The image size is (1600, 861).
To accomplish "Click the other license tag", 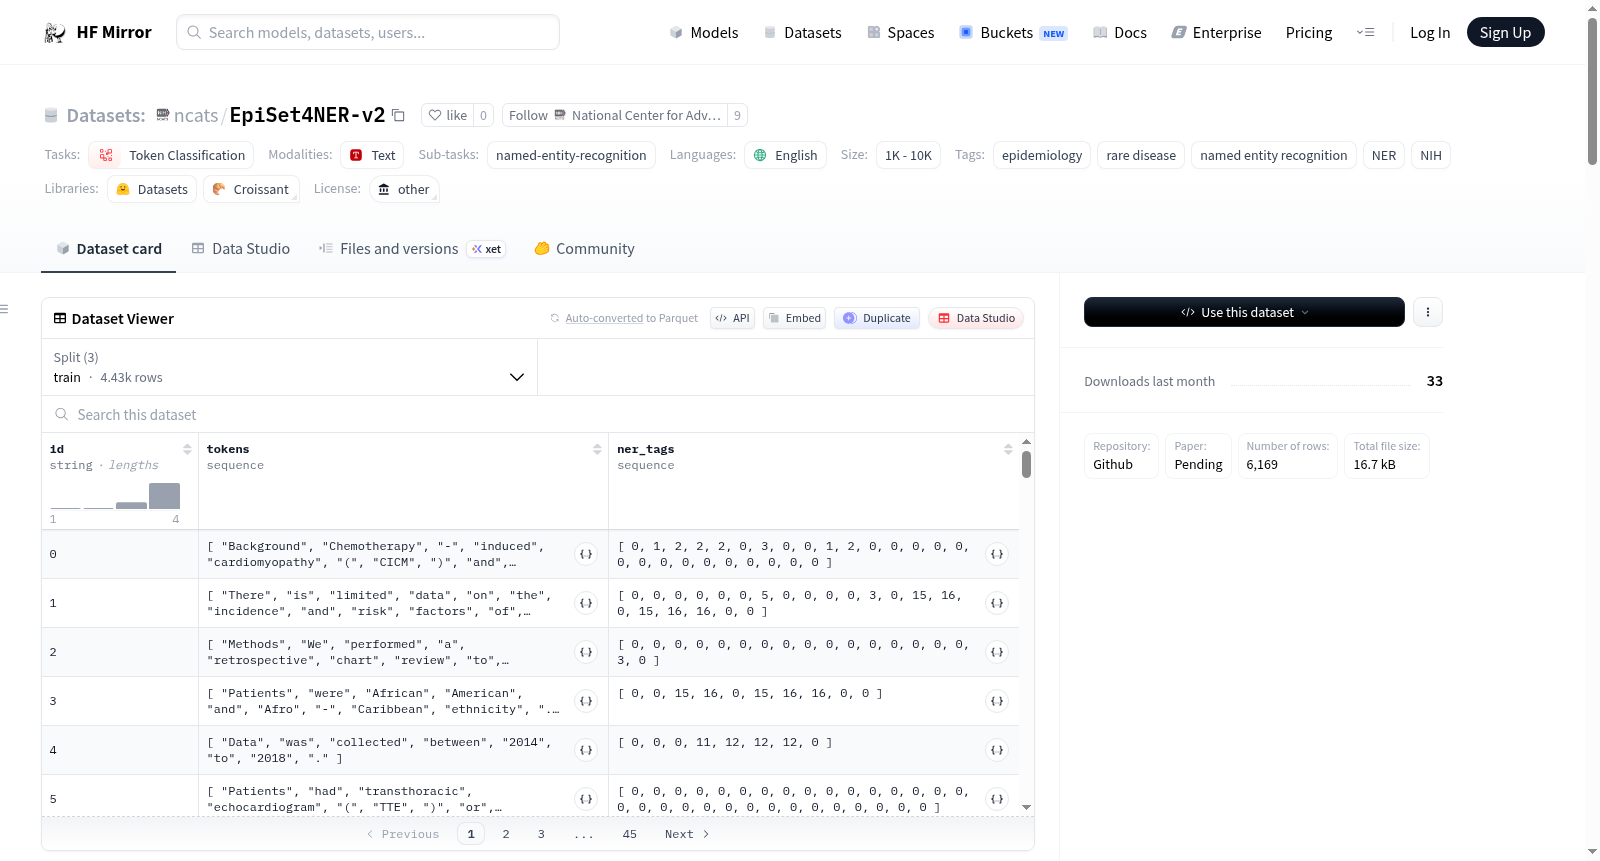I will pos(404,189).
